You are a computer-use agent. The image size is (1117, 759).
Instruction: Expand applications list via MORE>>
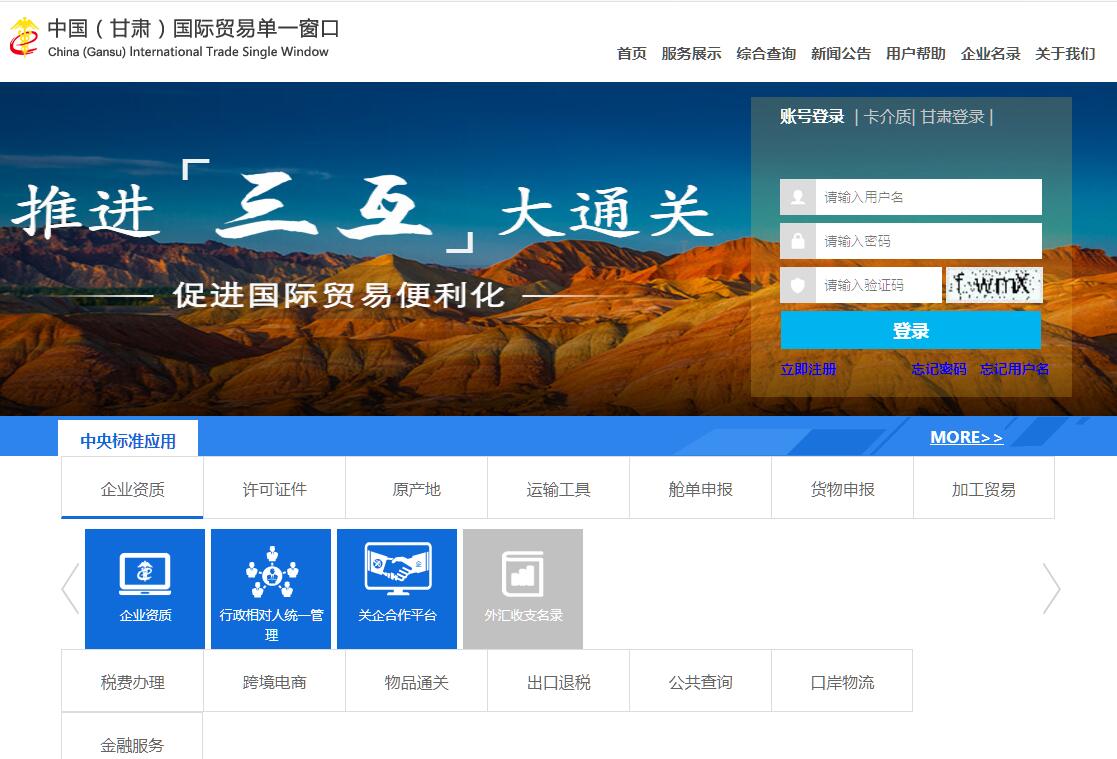tap(966, 437)
